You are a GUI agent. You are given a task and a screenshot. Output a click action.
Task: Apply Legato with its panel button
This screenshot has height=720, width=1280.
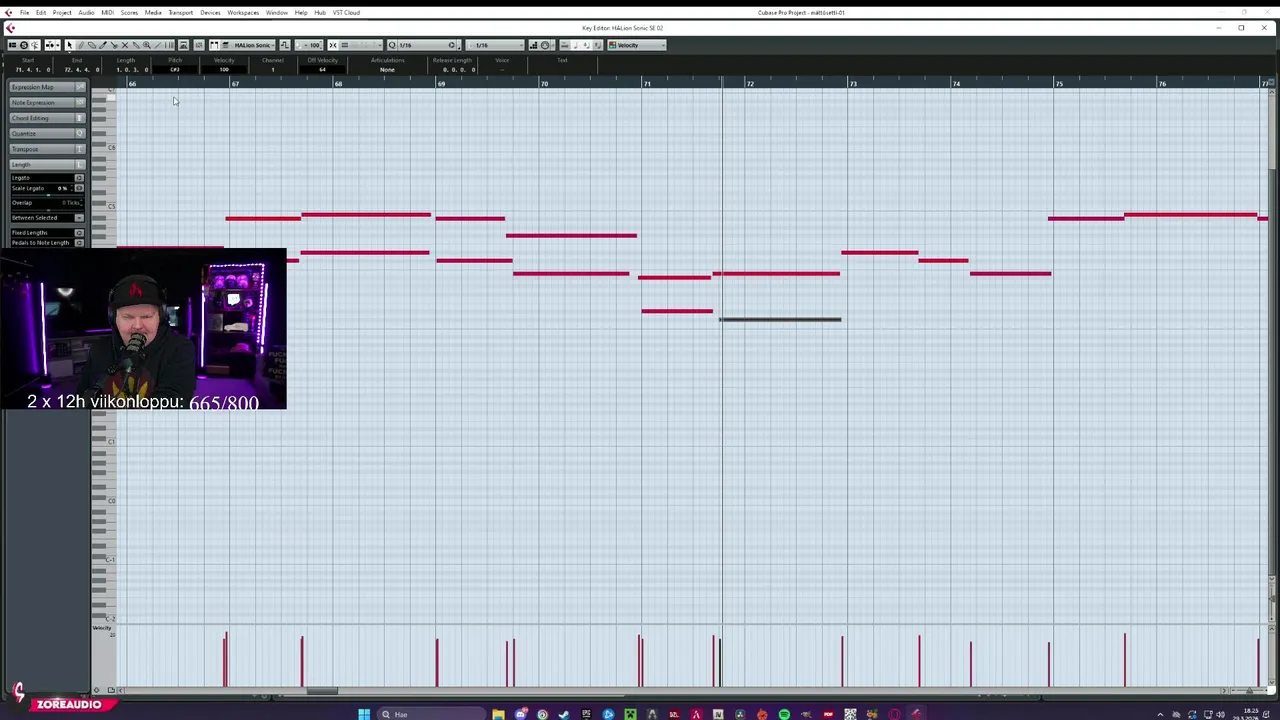[x=79, y=178]
